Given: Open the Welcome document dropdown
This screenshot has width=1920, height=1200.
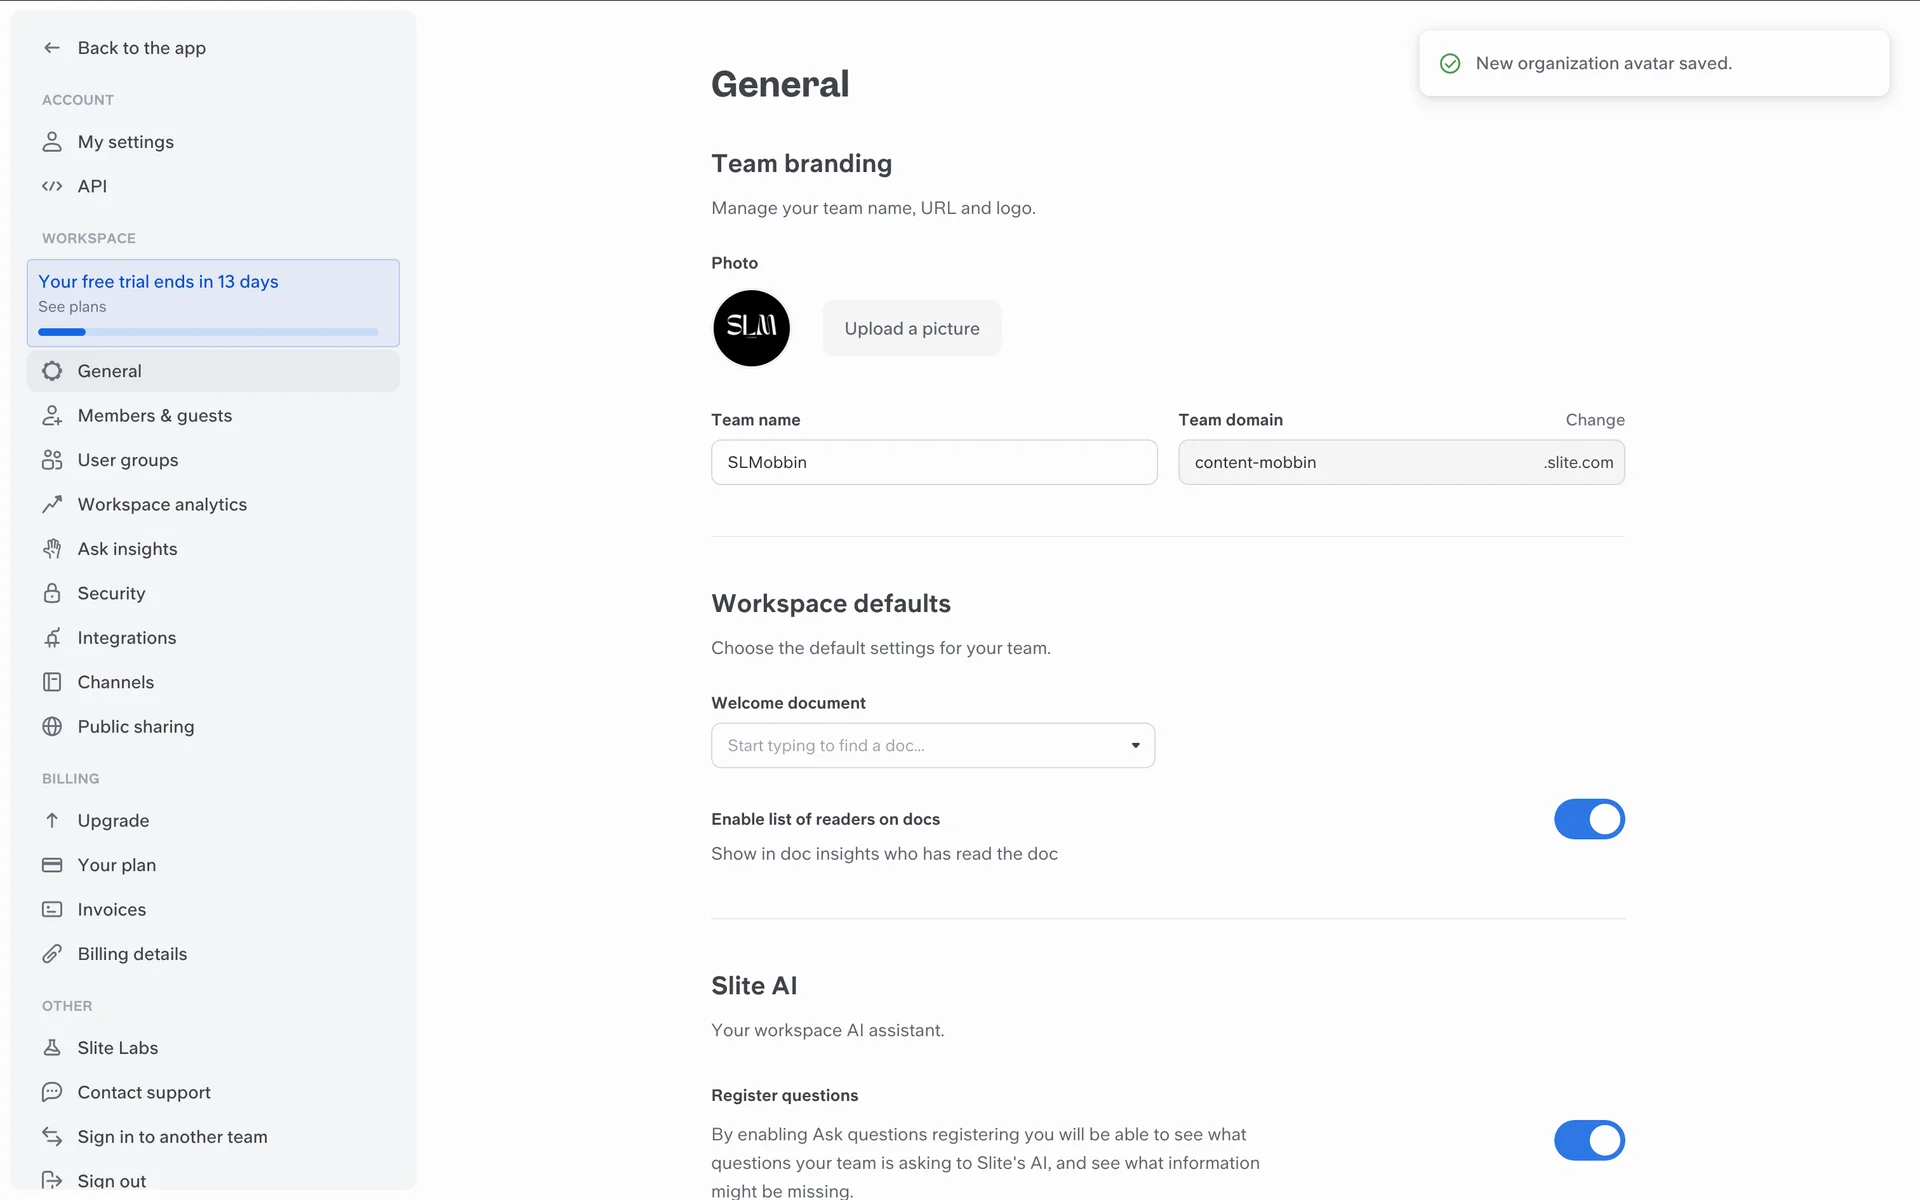Looking at the screenshot, I should (x=920, y=746).
